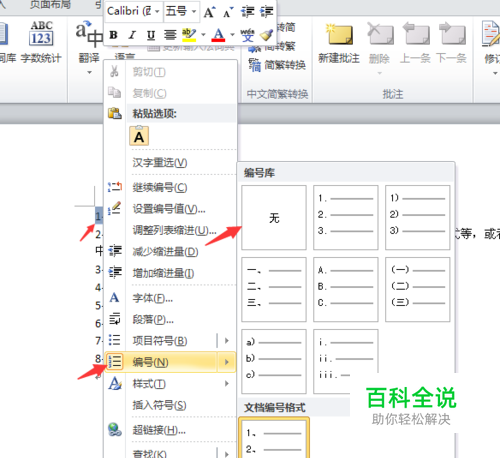Choose paste option Keep Text Only

139,136
